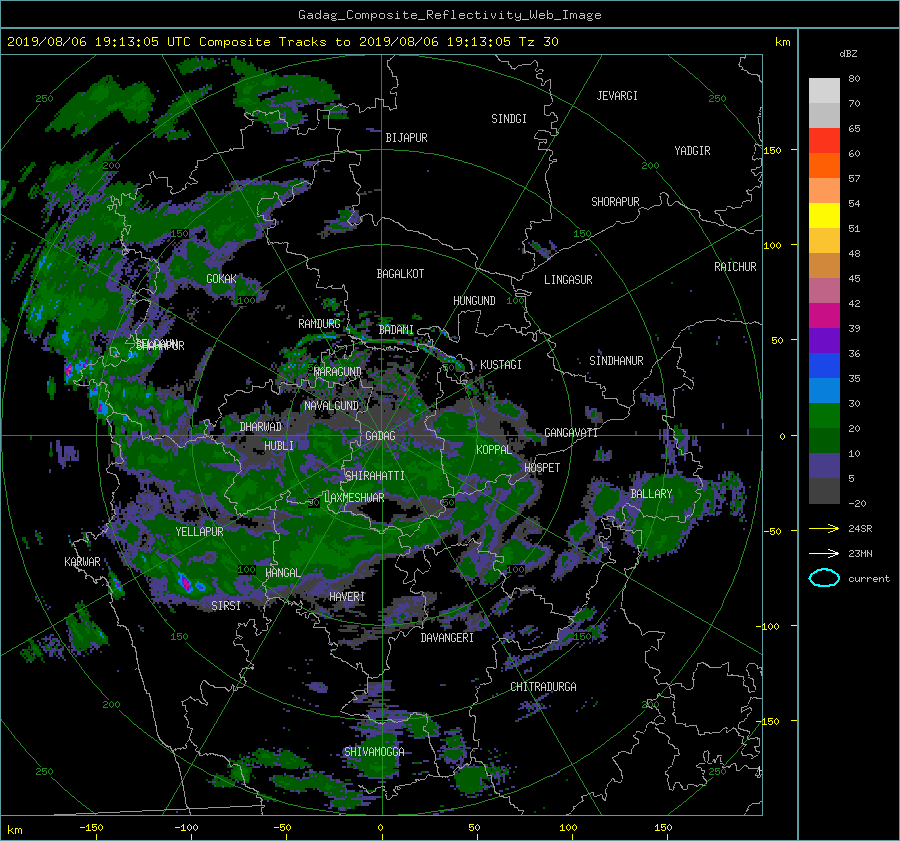Click the KARWAR city label
The width and height of the screenshot is (900, 841).
coord(82,561)
